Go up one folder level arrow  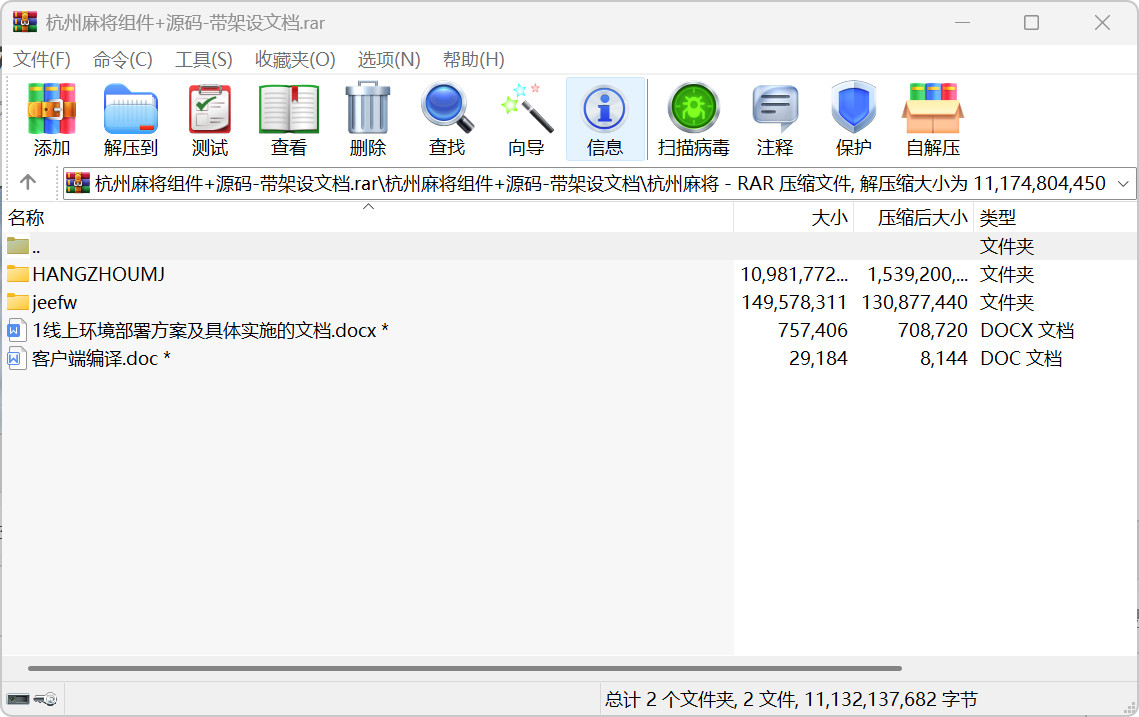click(x=28, y=182)
